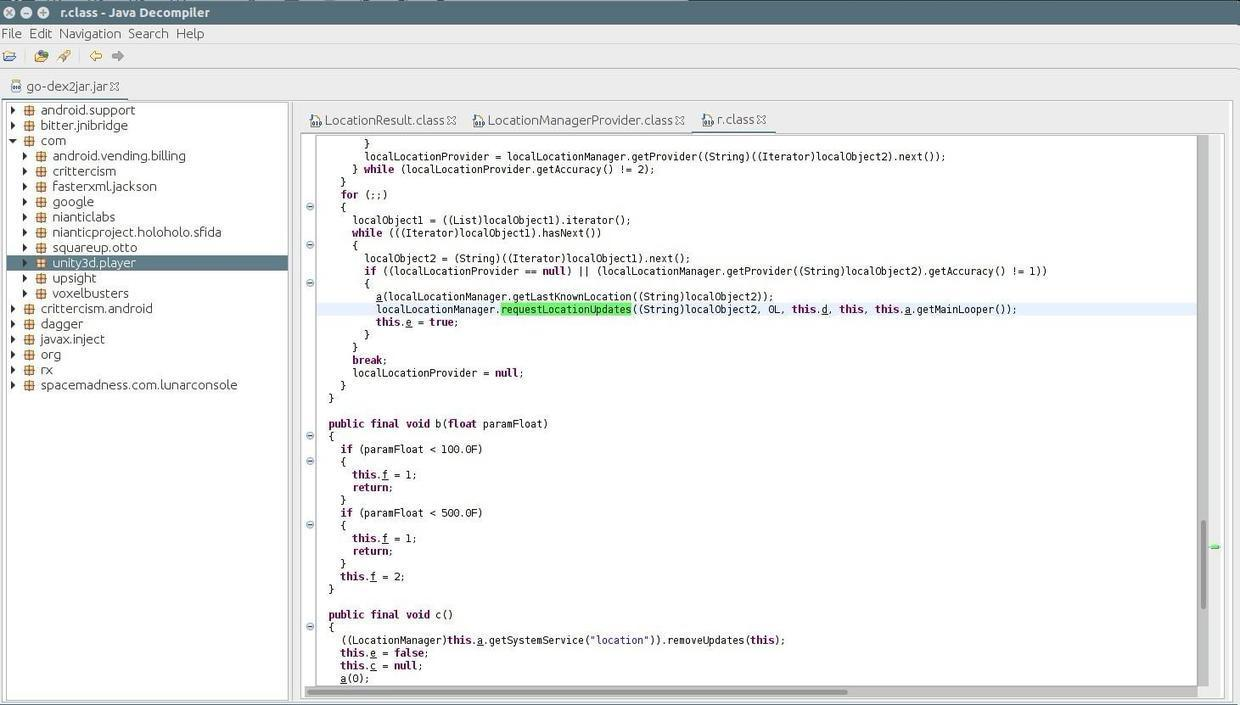Close the LocationResult.class tab
Viewport: 1240px width, 705px height.
tap(452, 120)
